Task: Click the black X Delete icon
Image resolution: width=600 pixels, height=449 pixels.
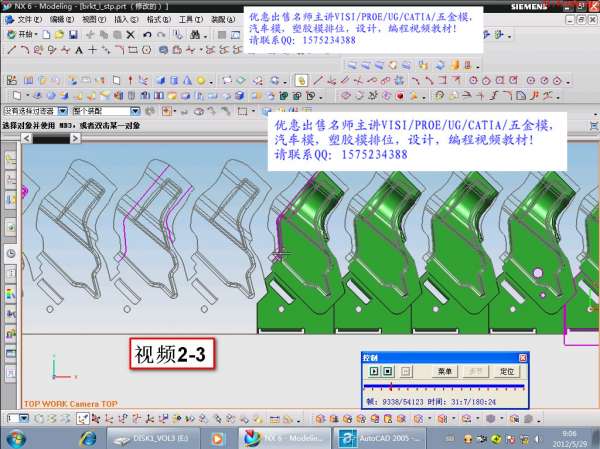Action: 130,35
